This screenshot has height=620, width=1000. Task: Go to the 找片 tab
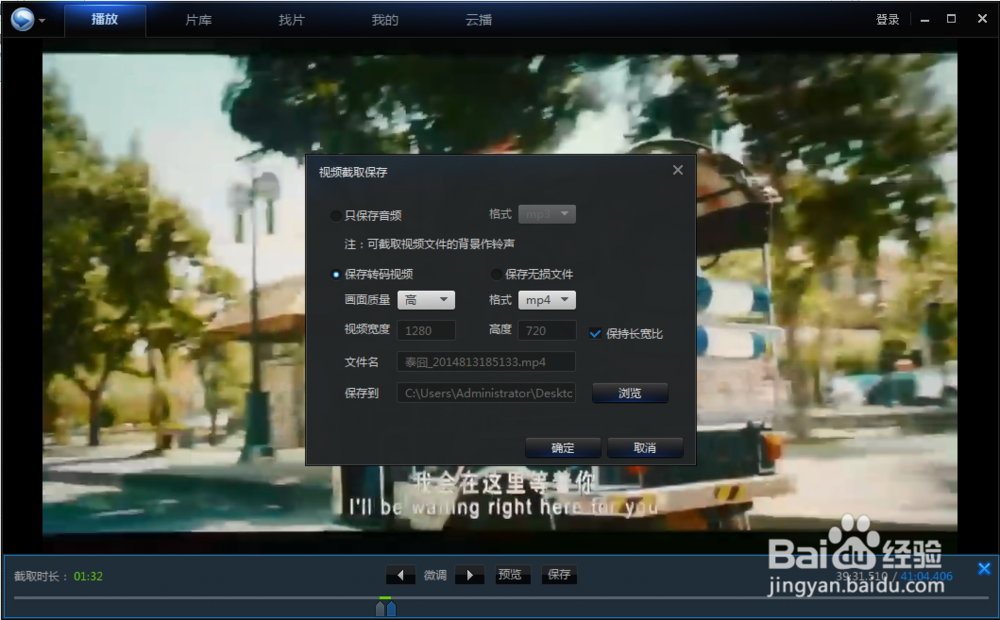(291, 20)
